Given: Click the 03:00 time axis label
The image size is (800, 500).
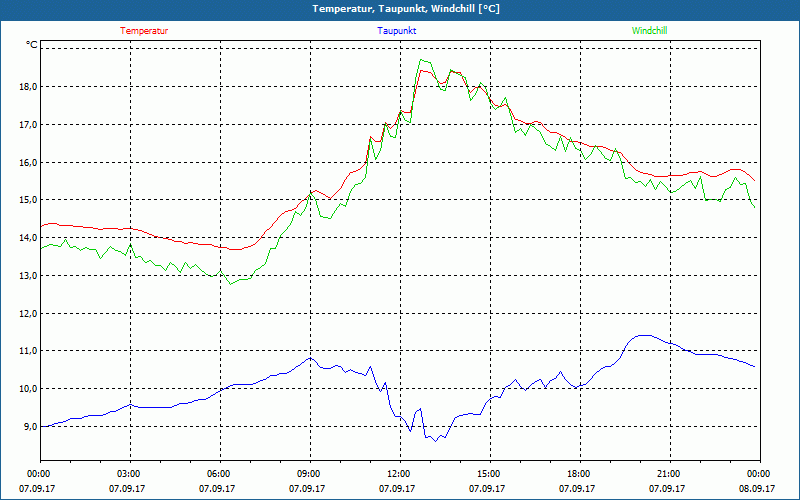Looking at the screenshot, I should [130, 474].
